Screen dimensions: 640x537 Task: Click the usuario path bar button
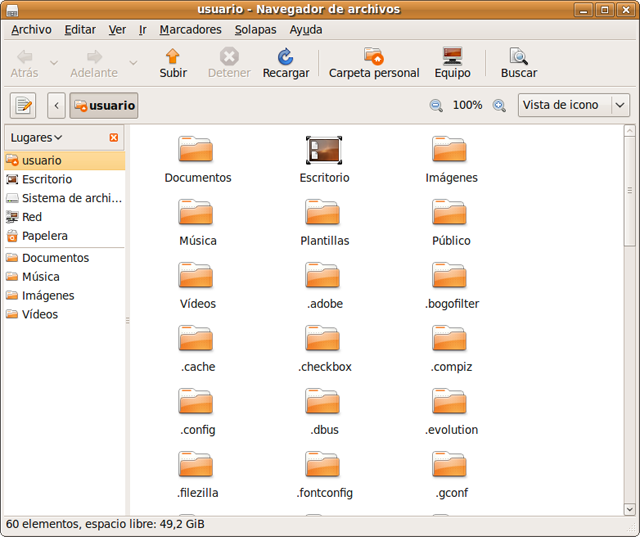pyautogui.click(x=104, y=105)
